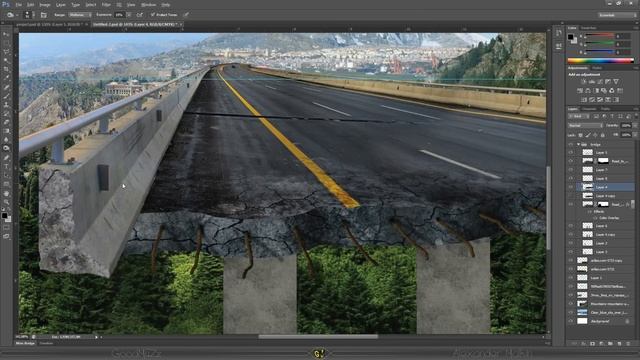Image resolution: width=640 pixels, height=360 pixels.
Task: Select the Clone Stamp tool
Action: click(6, 104)
